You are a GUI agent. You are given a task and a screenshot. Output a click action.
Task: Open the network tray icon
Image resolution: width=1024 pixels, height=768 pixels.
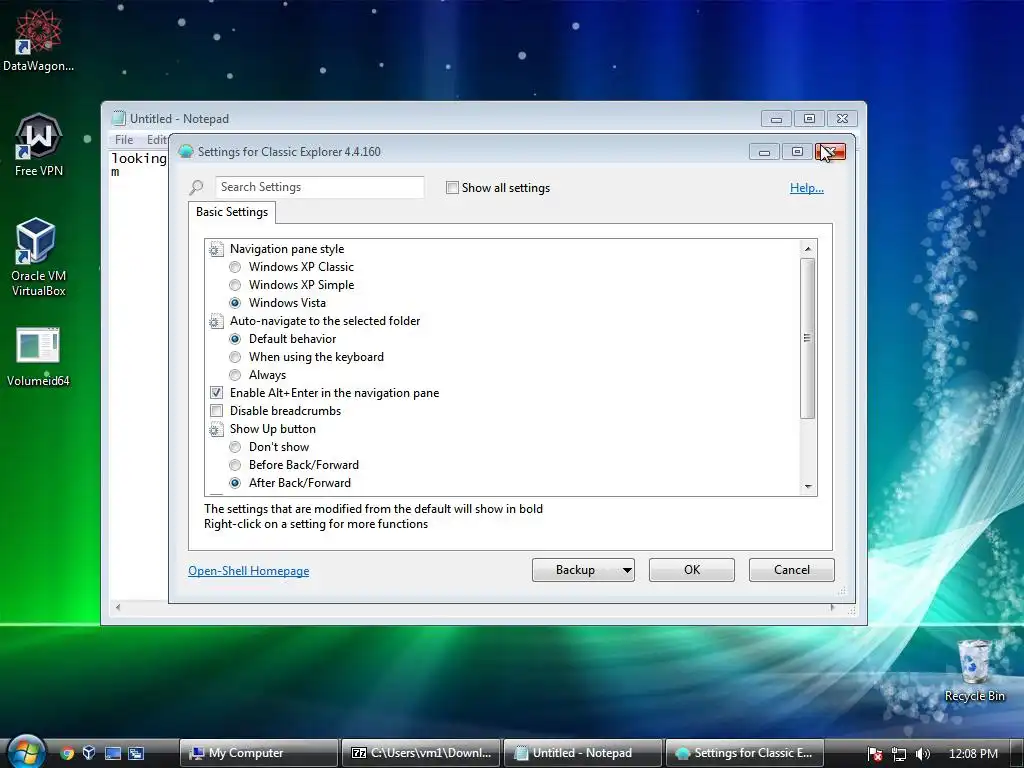[899, 754]
